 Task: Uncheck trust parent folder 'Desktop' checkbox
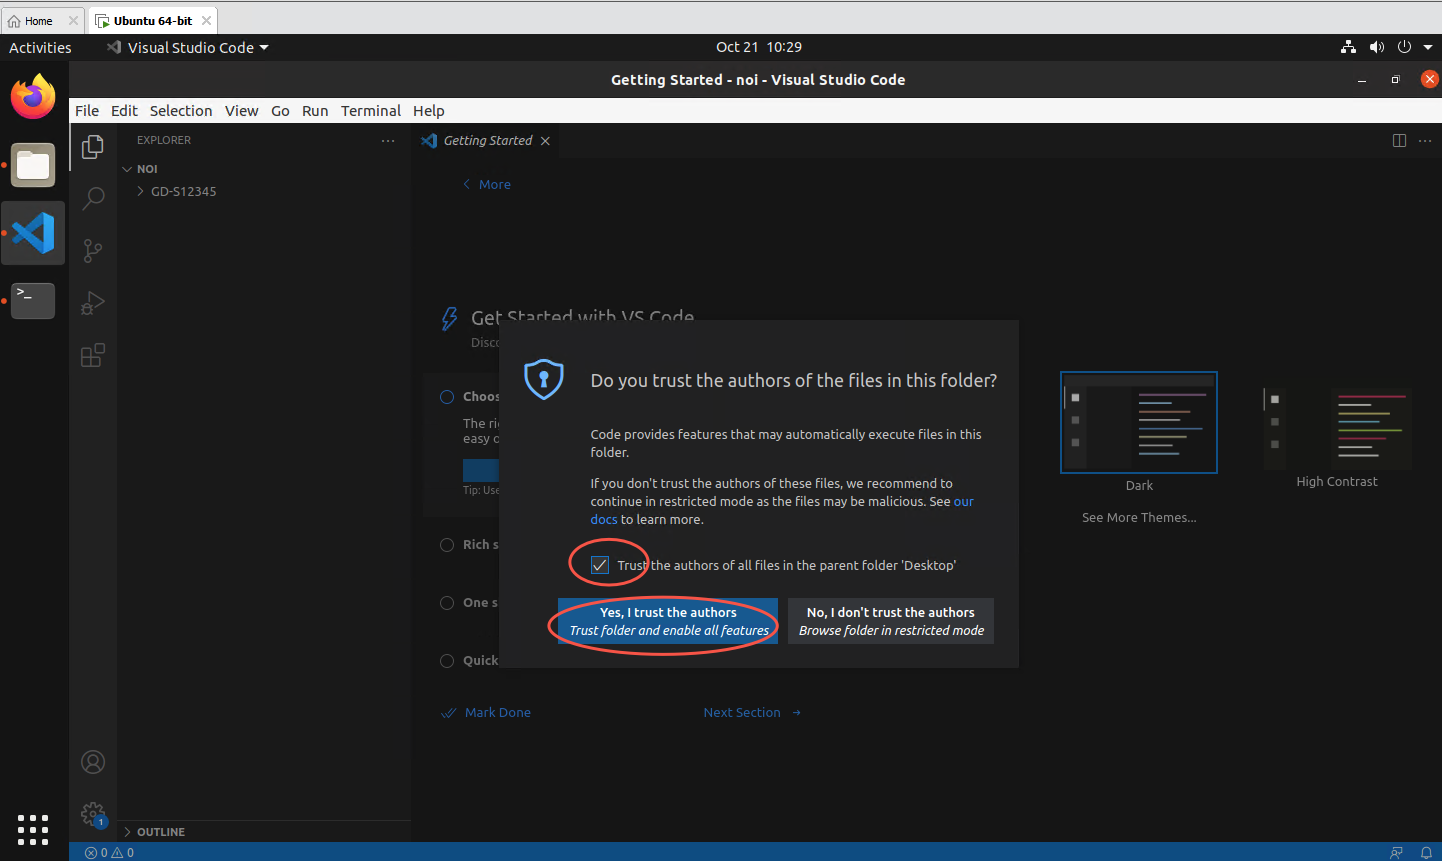point(600,565)
